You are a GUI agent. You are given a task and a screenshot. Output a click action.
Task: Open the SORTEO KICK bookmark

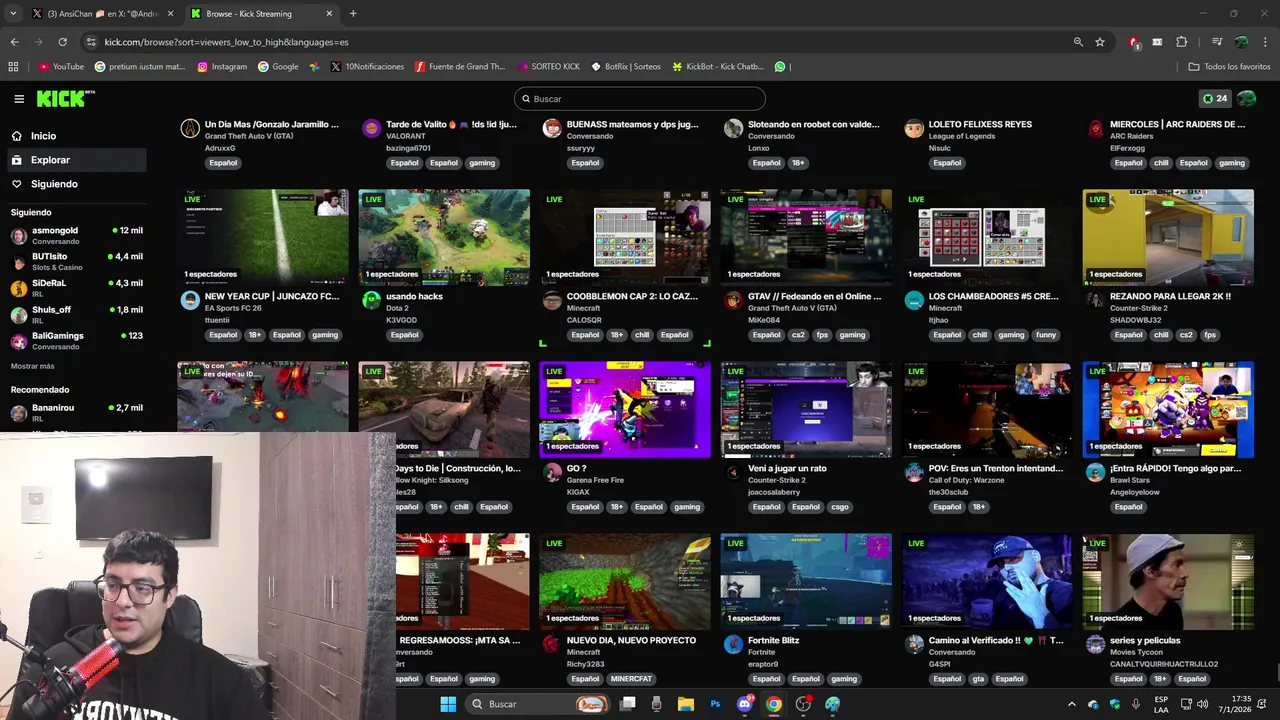pyautogui.click(x=549, y=67)
